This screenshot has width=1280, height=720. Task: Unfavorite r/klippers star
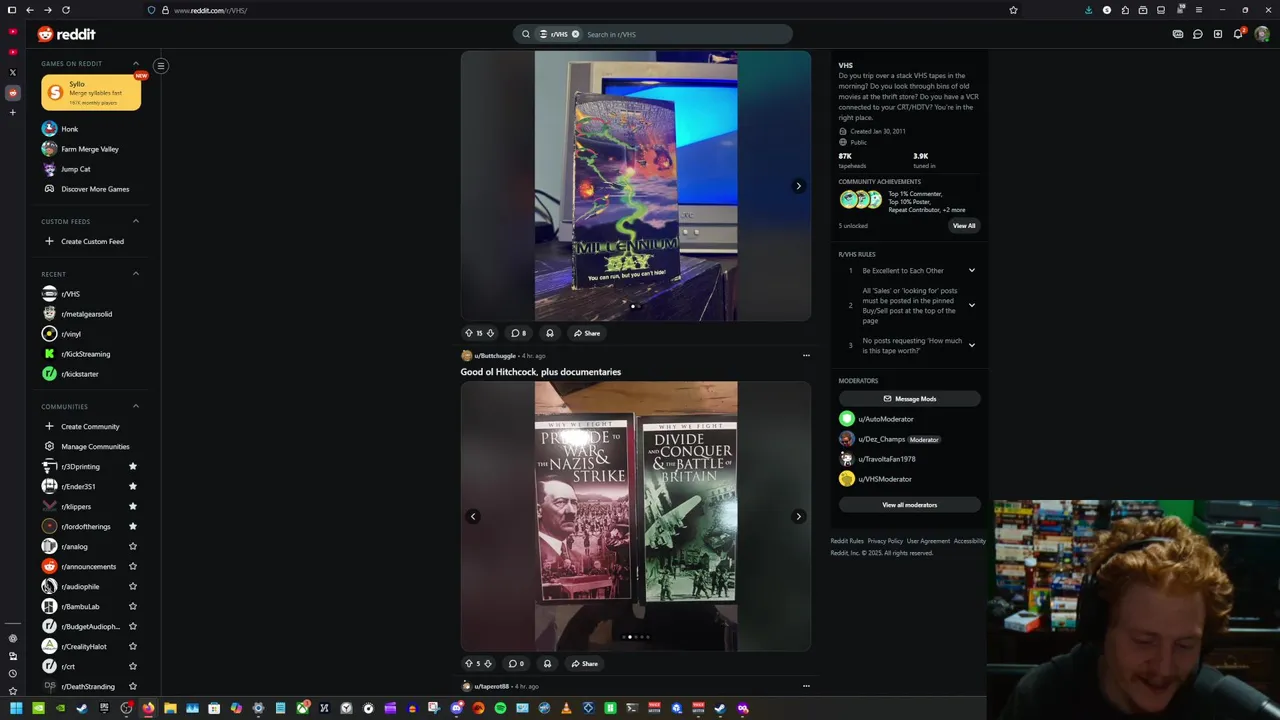132,506
